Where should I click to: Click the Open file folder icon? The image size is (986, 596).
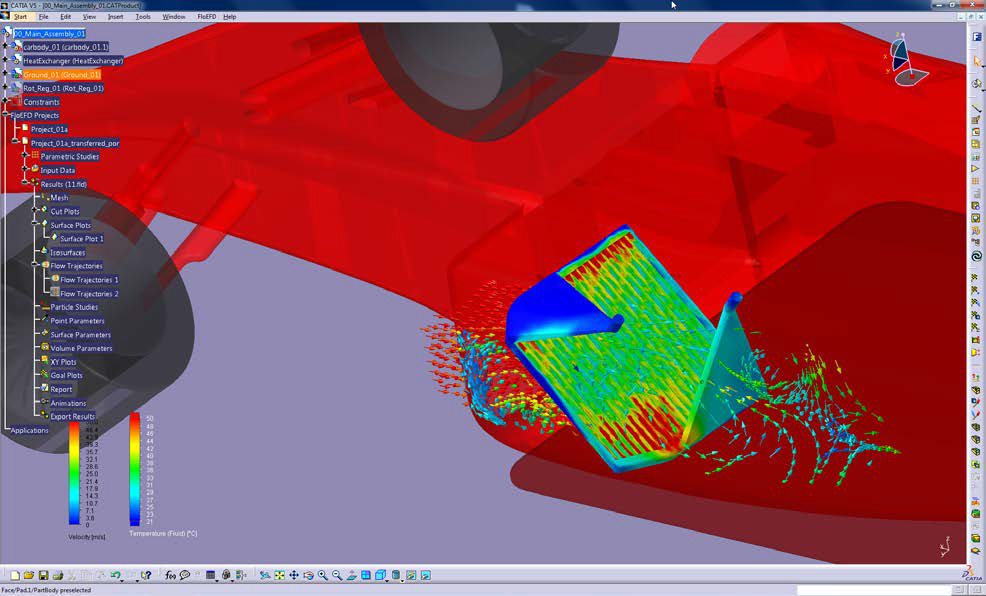tap(29, 575)
